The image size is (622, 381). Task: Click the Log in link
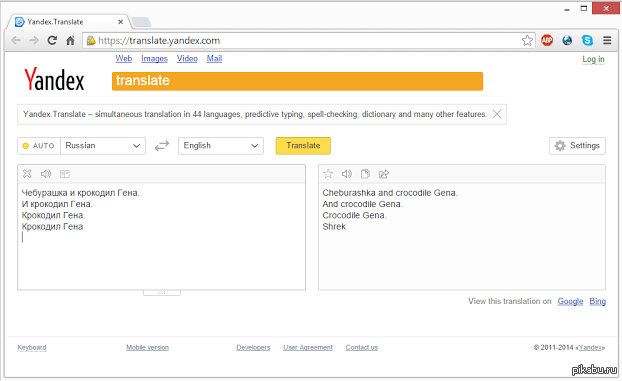pos(593,59)
